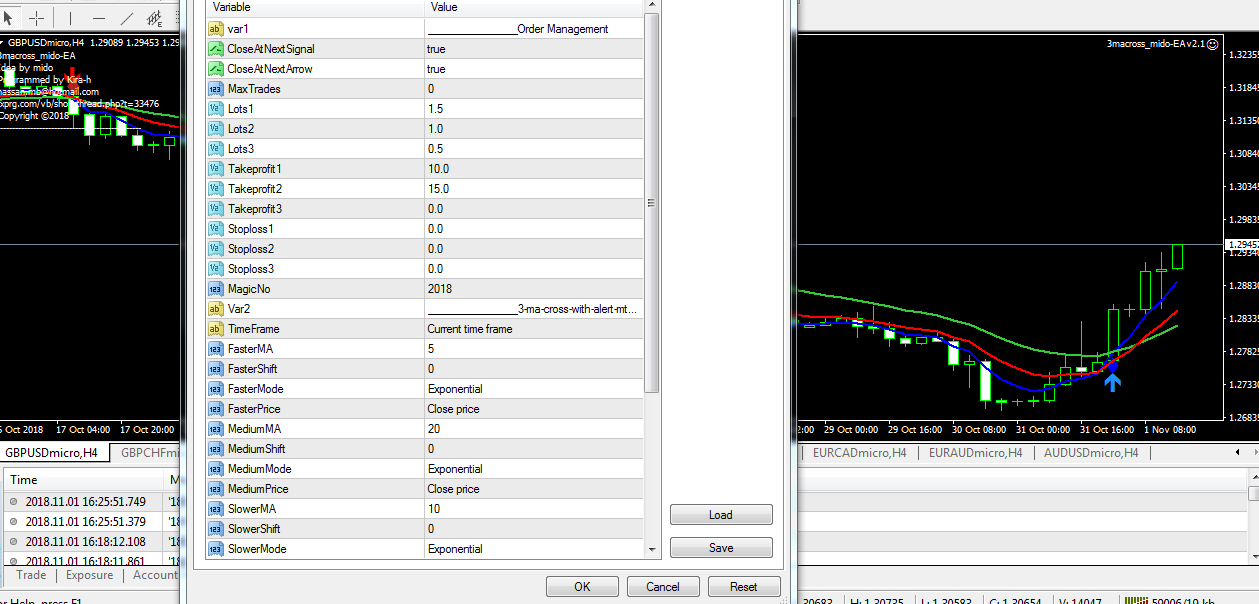Toggle CloseAtNextSignal true value
The image size is (1259, 604).
[x=534, y=49]
